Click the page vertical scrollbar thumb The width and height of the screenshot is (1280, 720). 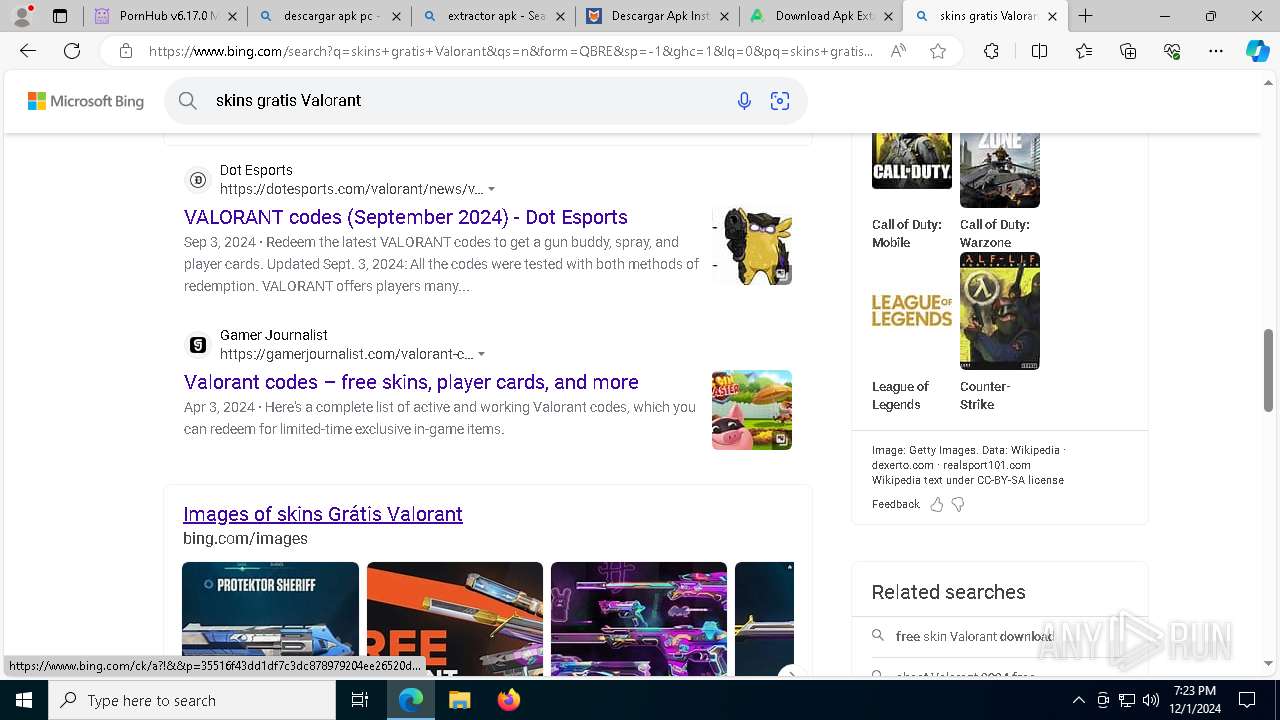(1269, 370)
